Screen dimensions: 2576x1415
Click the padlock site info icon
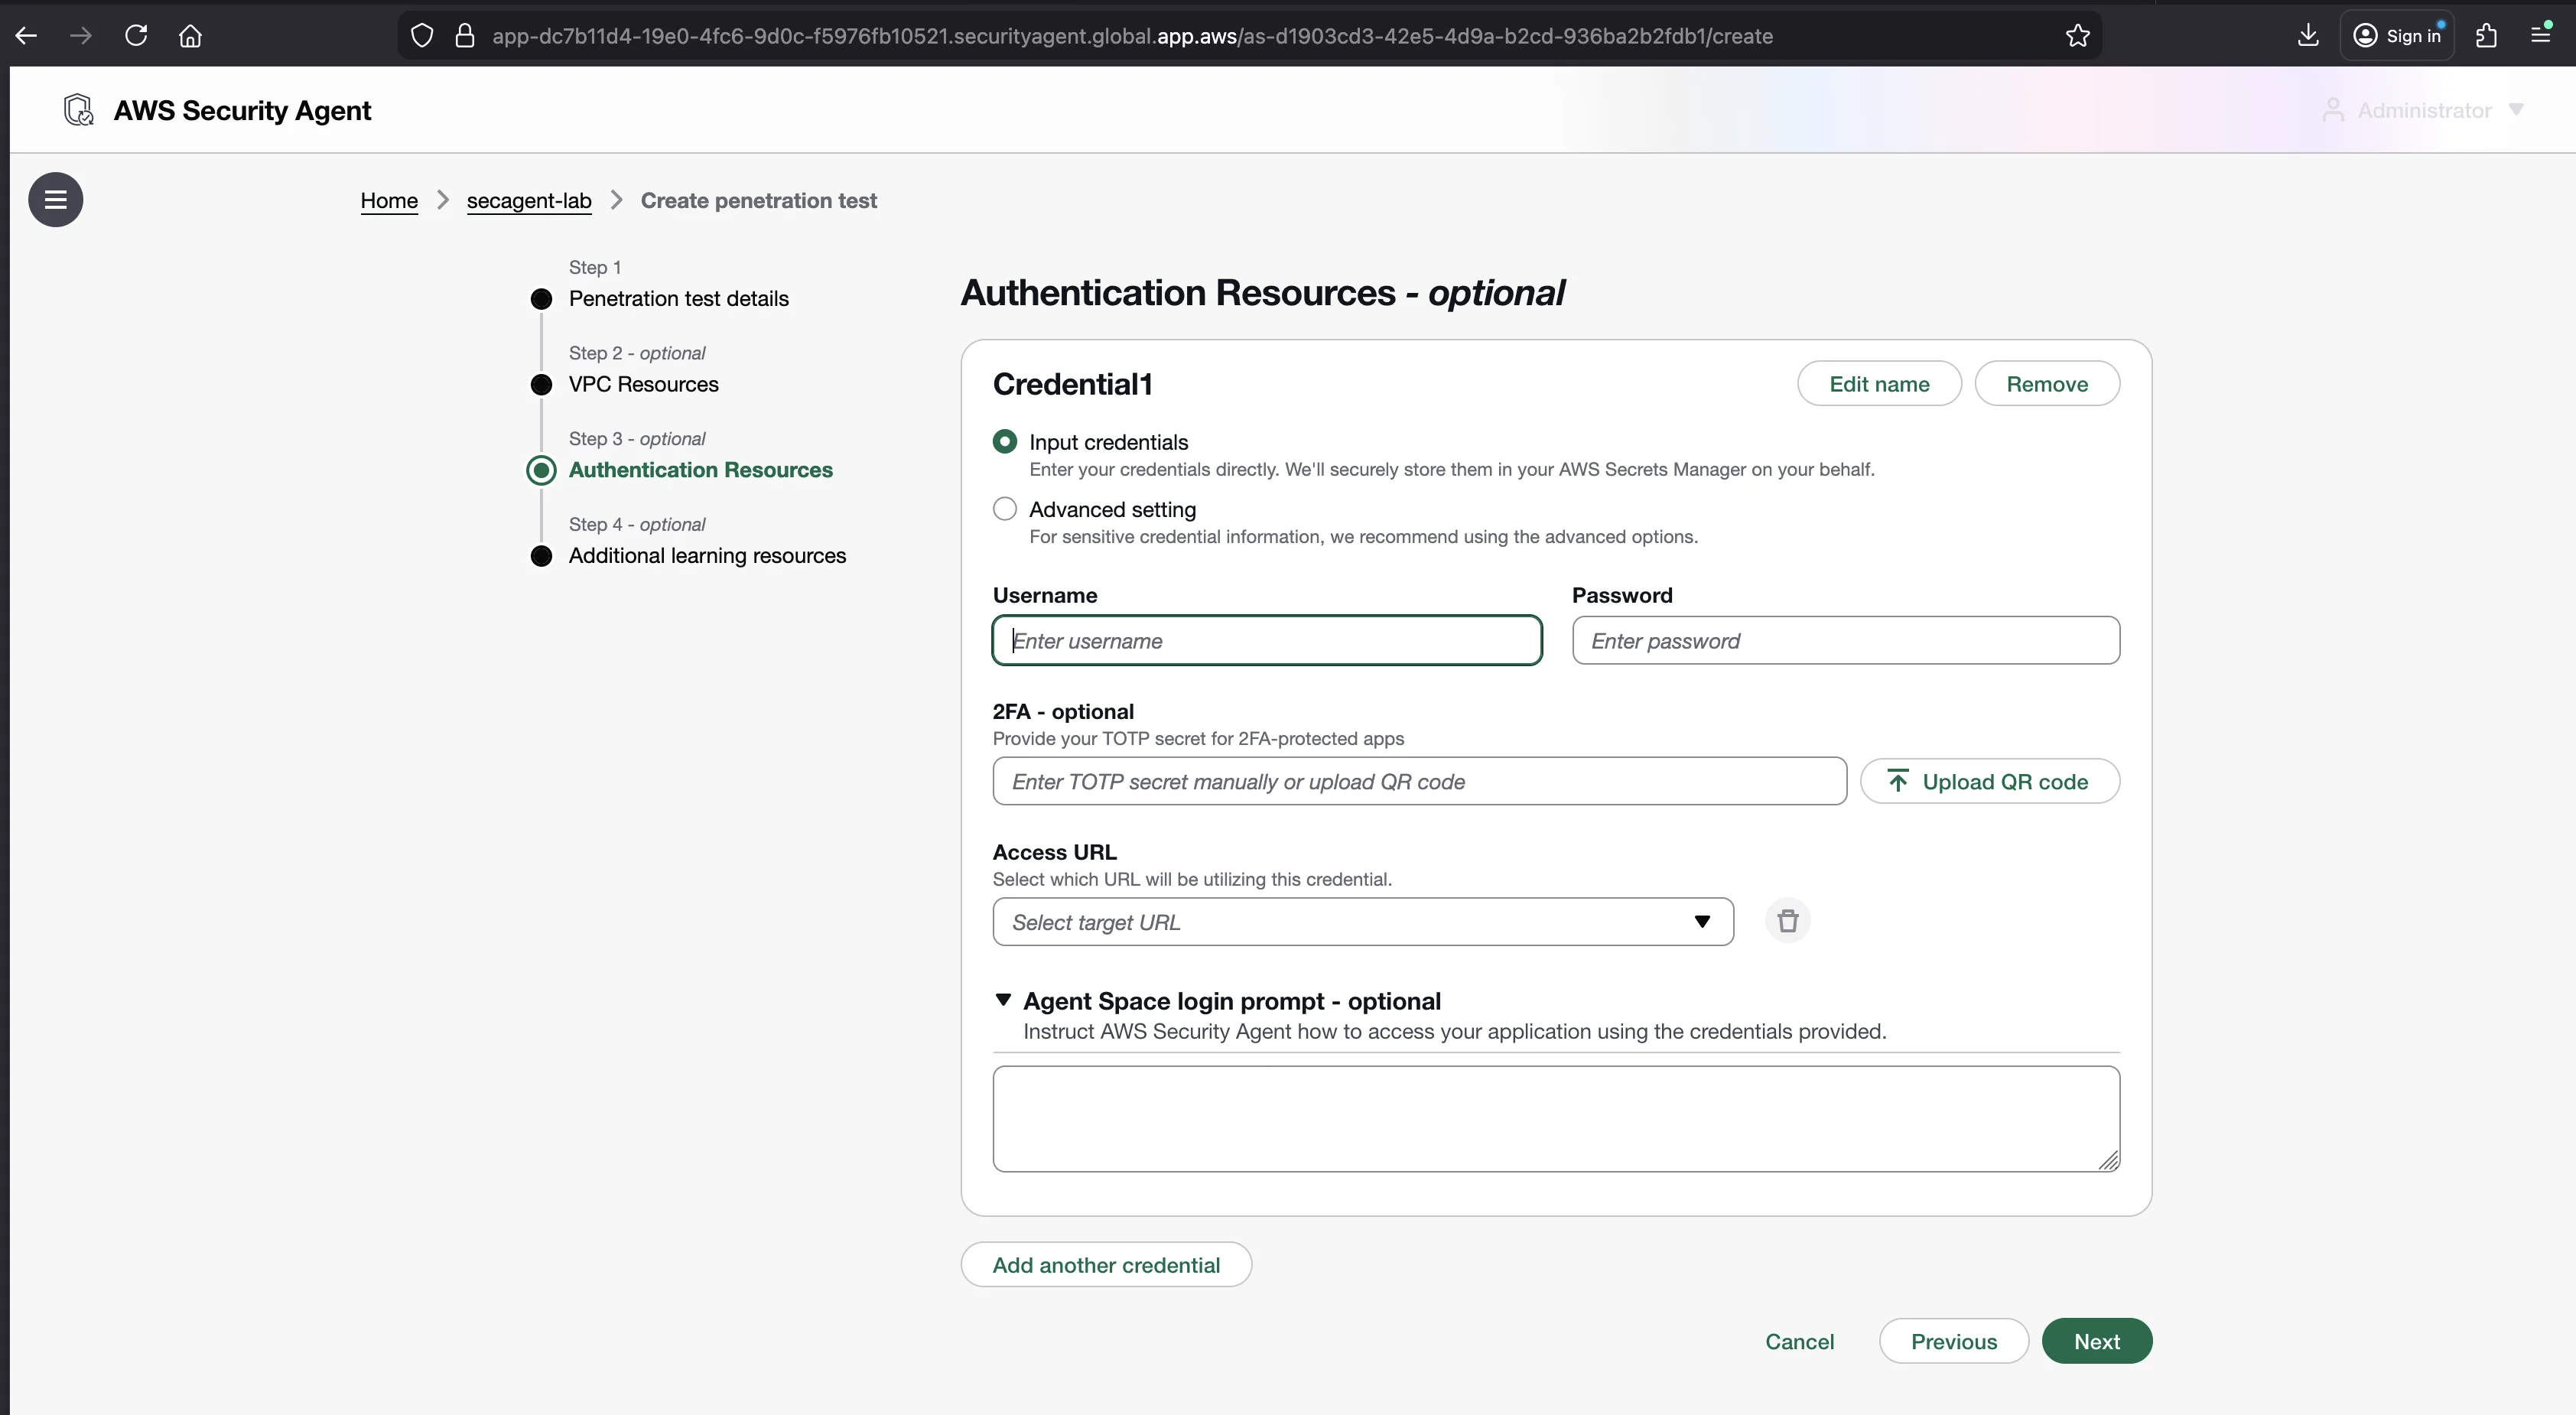point(464,36)
